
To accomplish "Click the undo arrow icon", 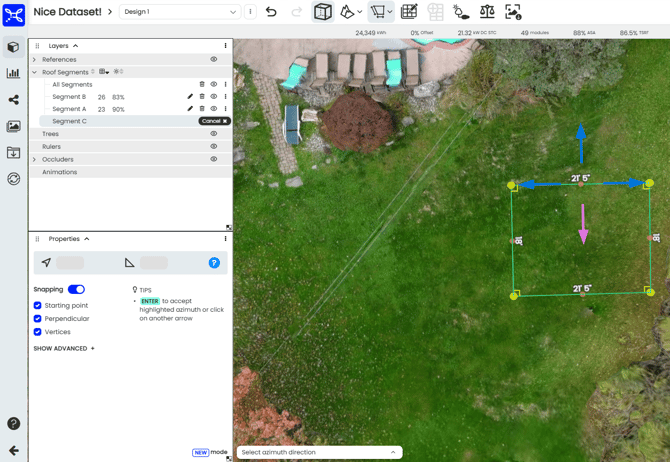I will tap(271, 12).
